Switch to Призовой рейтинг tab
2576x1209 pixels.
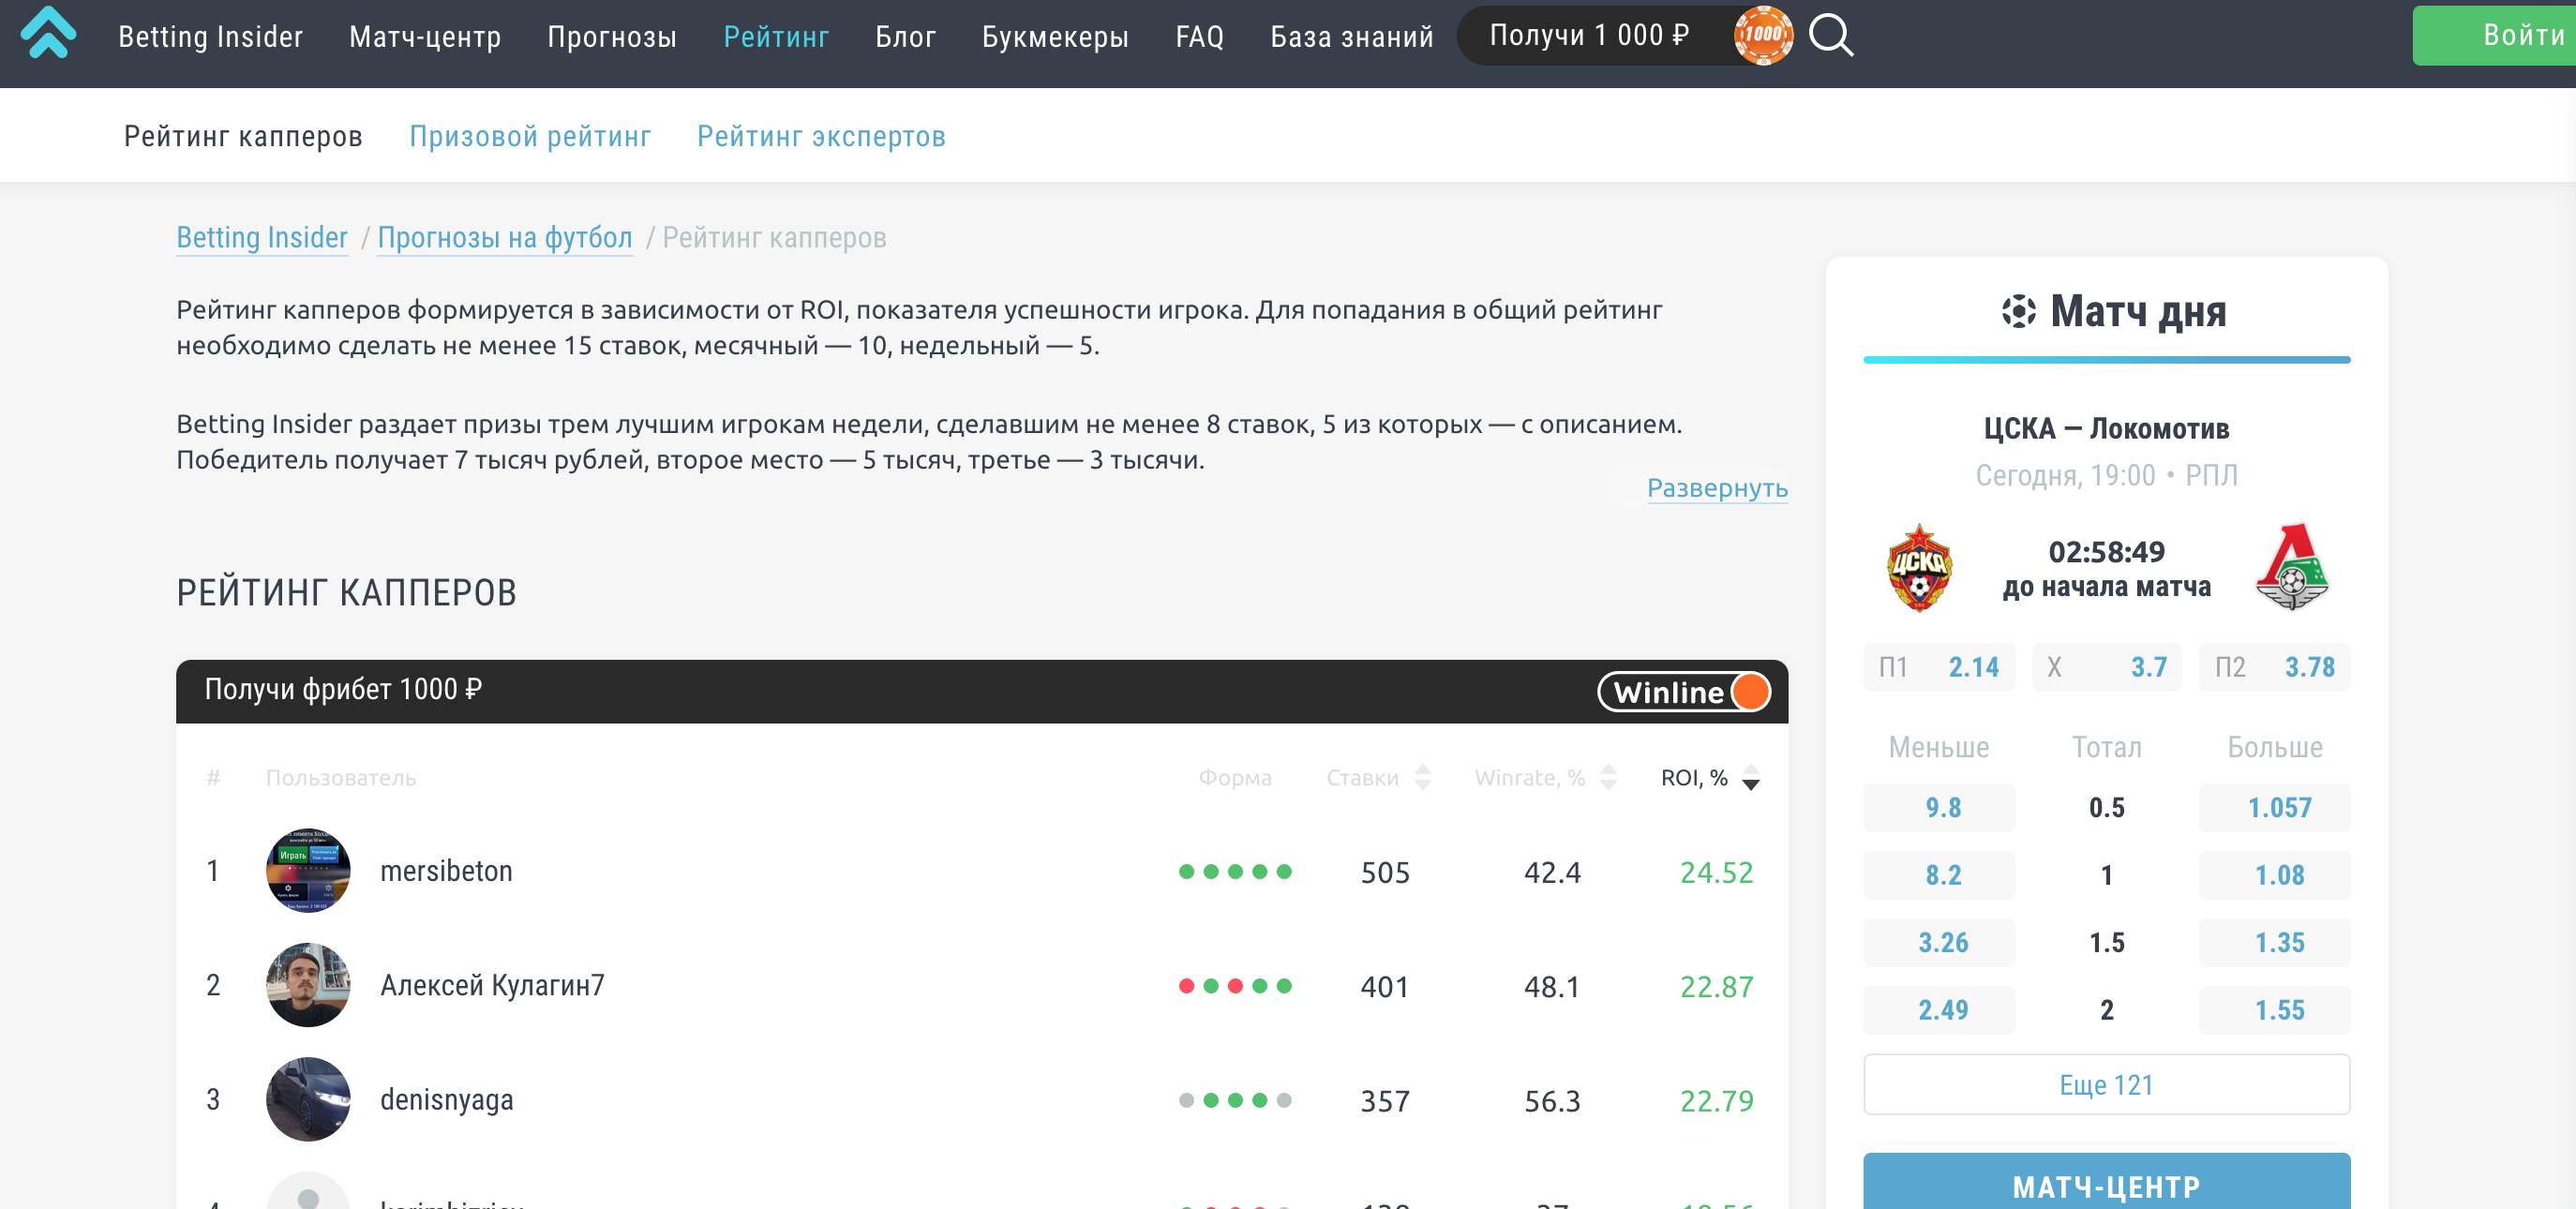[530, 136]
